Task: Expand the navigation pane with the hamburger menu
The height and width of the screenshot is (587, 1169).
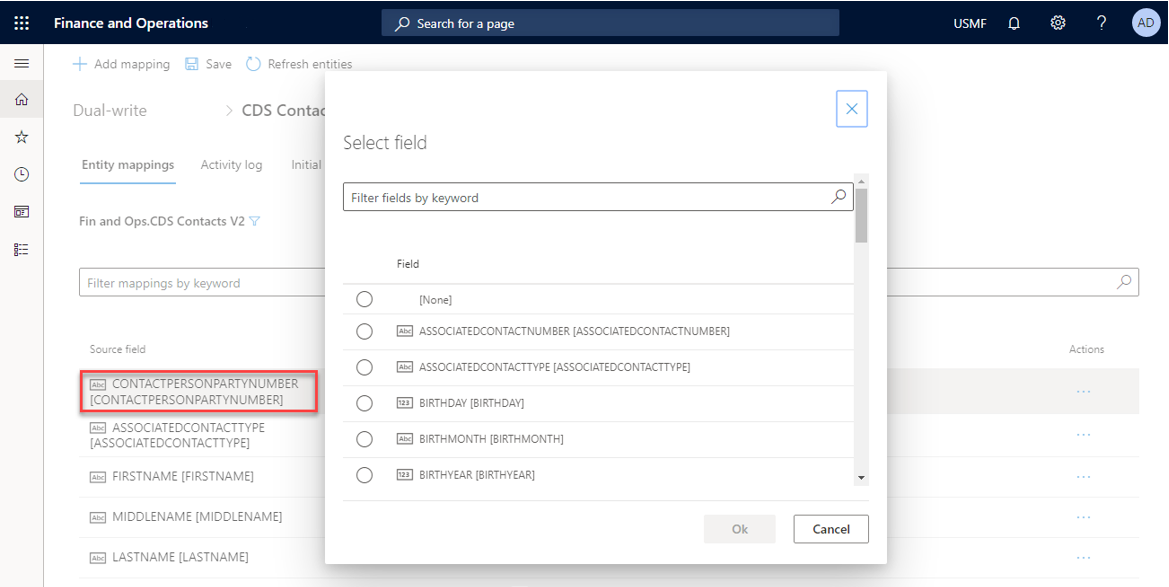Action: click(x=22, y=63)
